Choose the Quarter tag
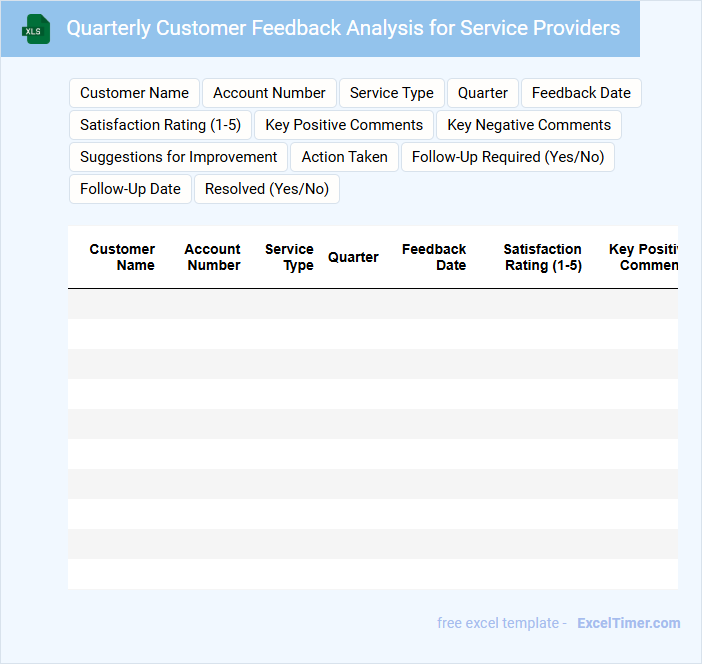 click(x=482, y=93)
